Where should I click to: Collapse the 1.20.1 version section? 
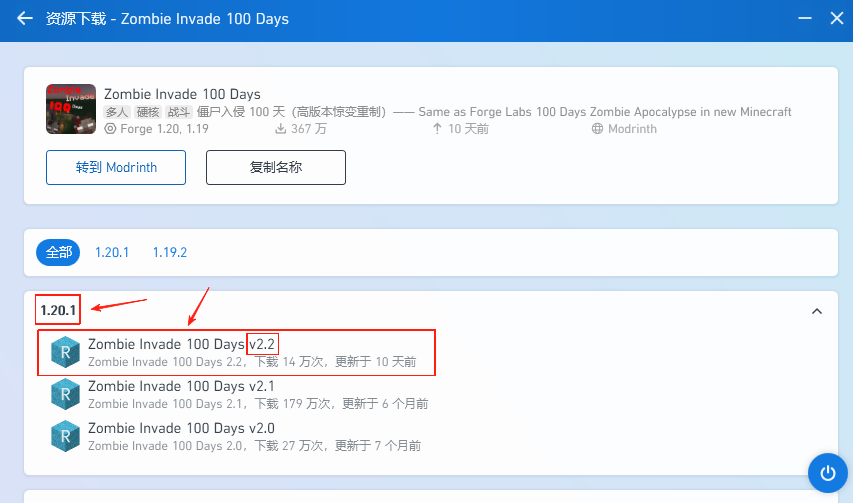pyautogui.click(x=816, y=311)
